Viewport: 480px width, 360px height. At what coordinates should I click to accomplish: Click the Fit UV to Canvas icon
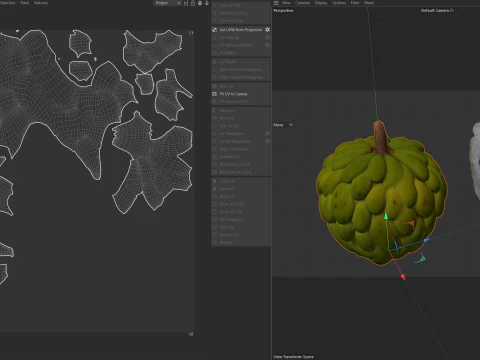pyautogui.click(x=215, y=94)
